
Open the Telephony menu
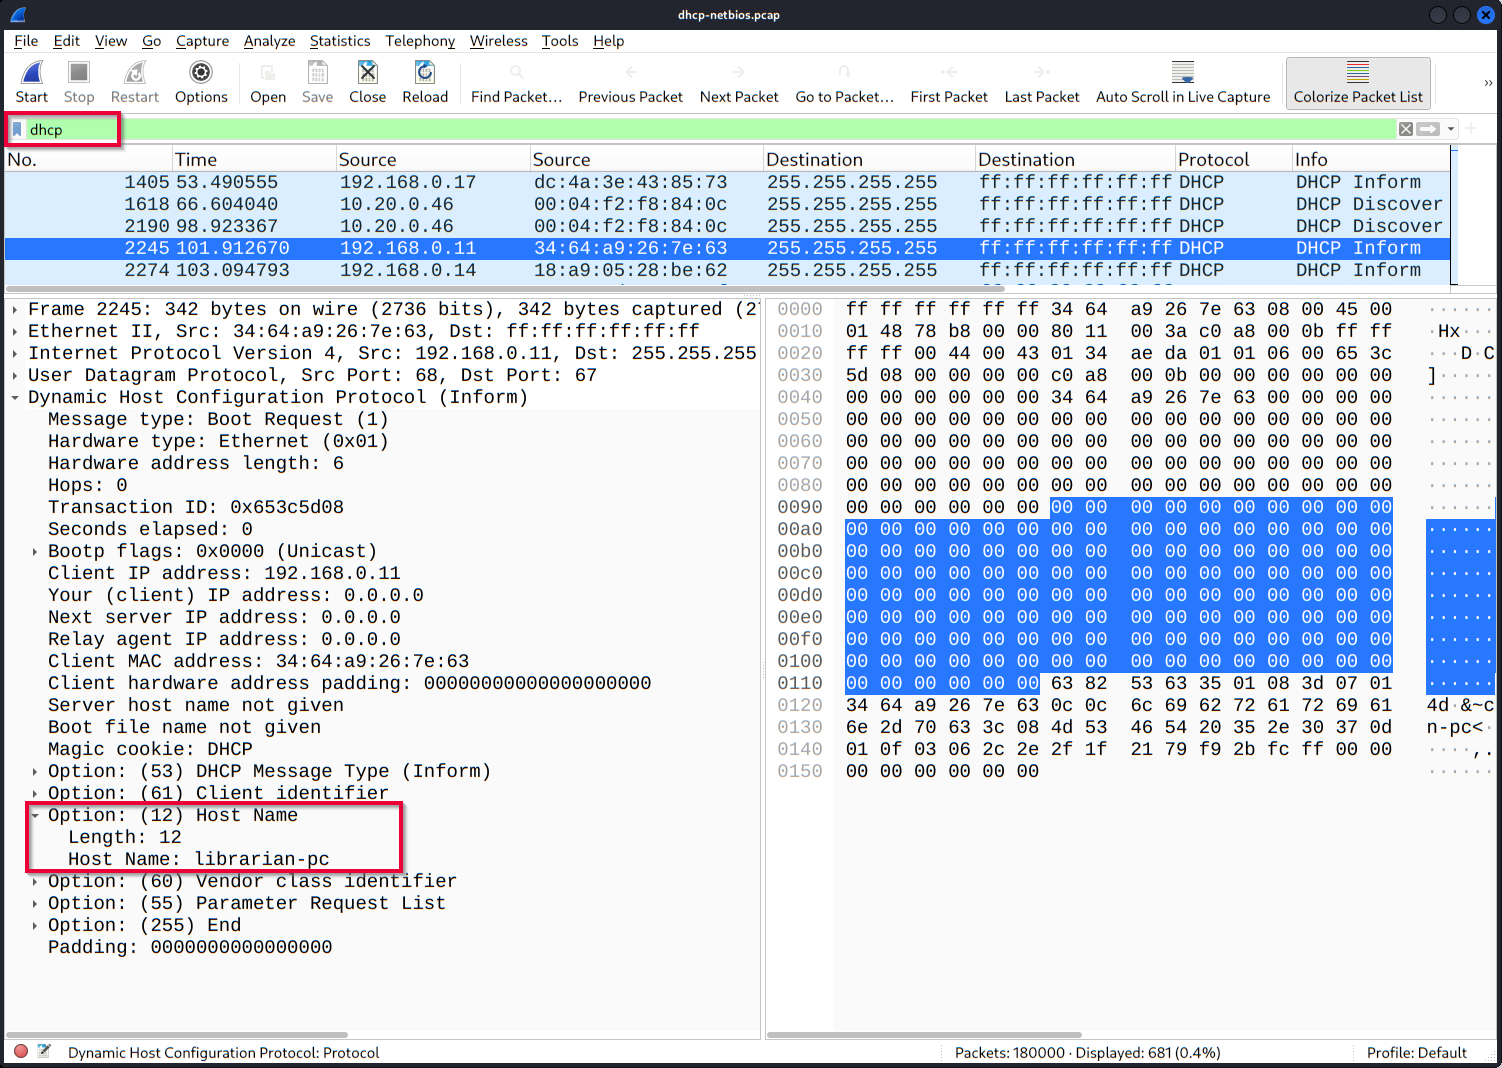pyautogui.click(x=420, y=41)
